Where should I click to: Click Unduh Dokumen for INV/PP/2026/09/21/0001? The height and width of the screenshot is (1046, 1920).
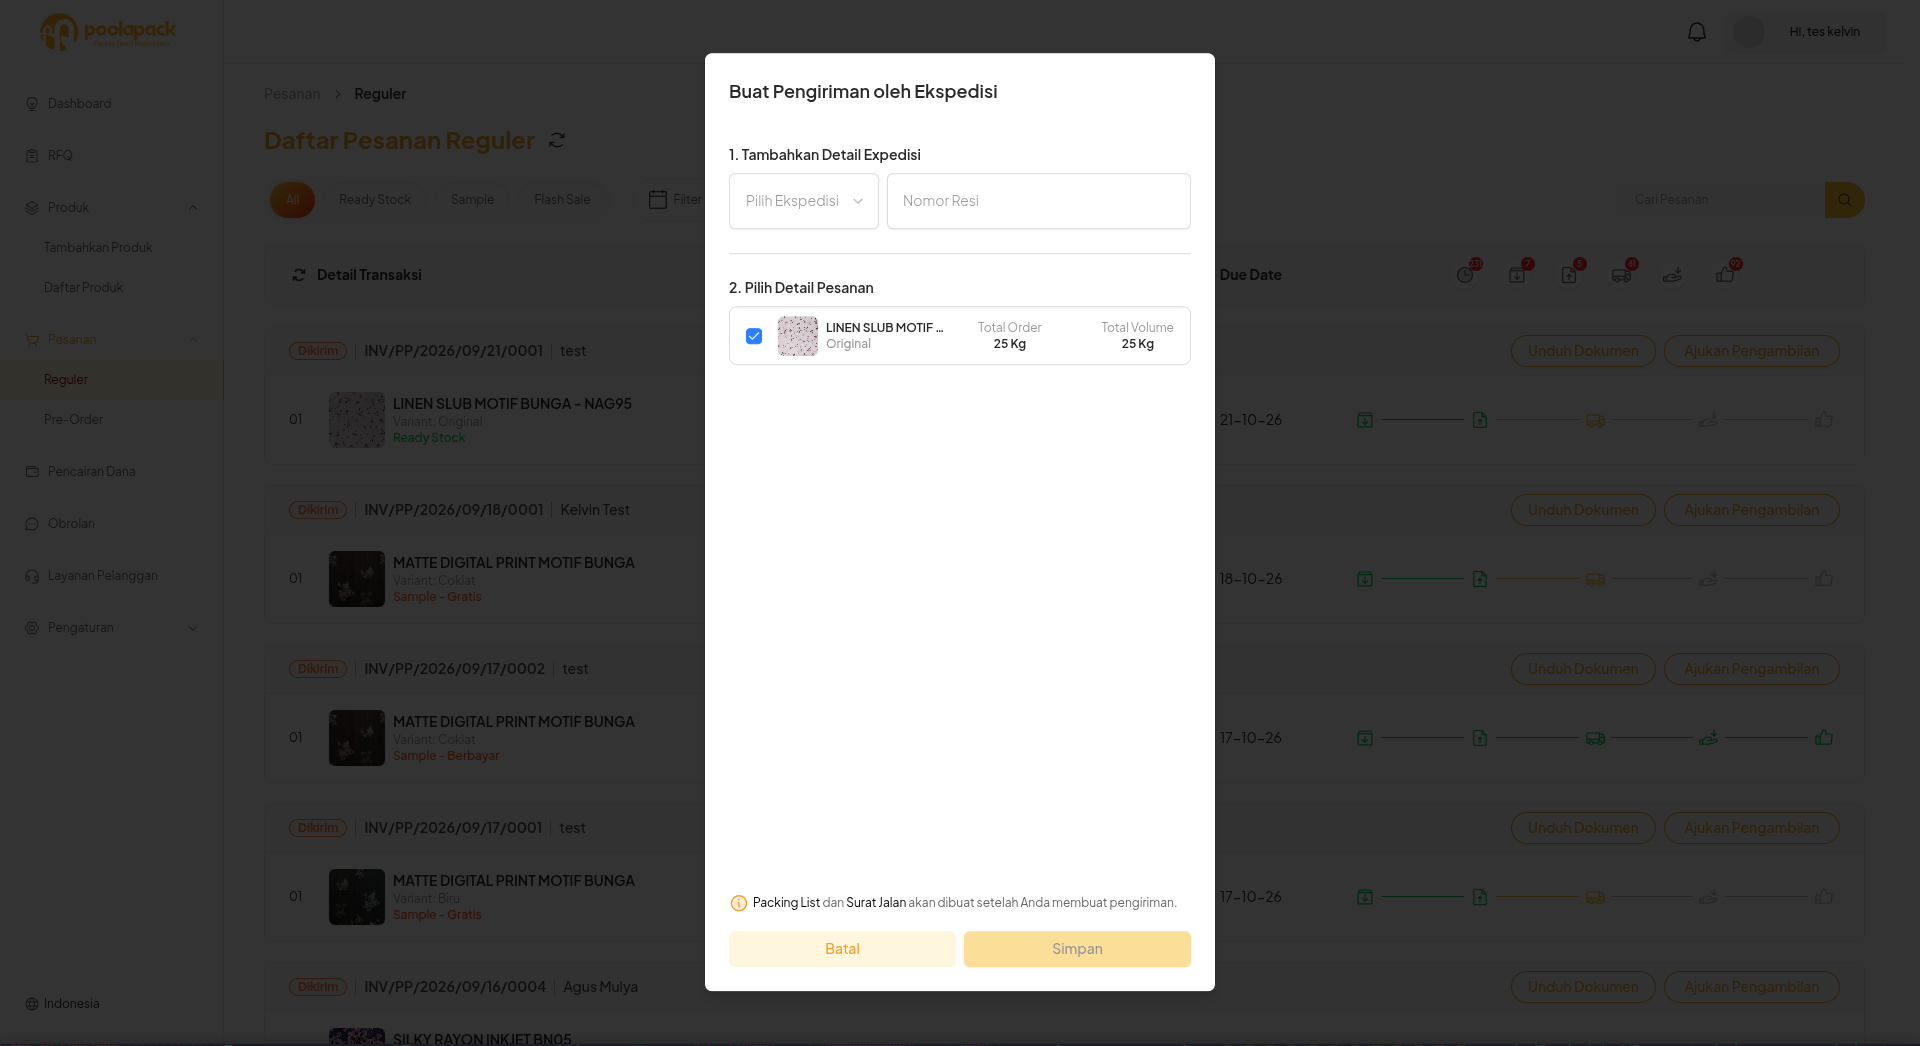coord(1583,351)
